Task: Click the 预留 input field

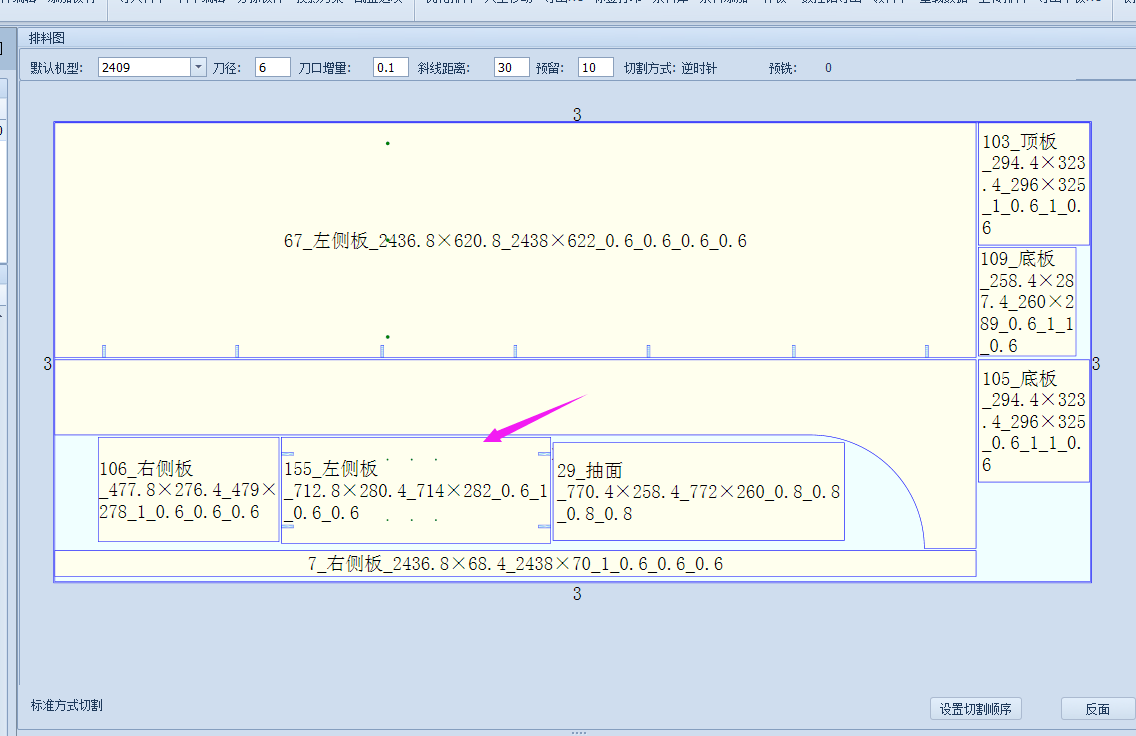Action: (596, 67)
